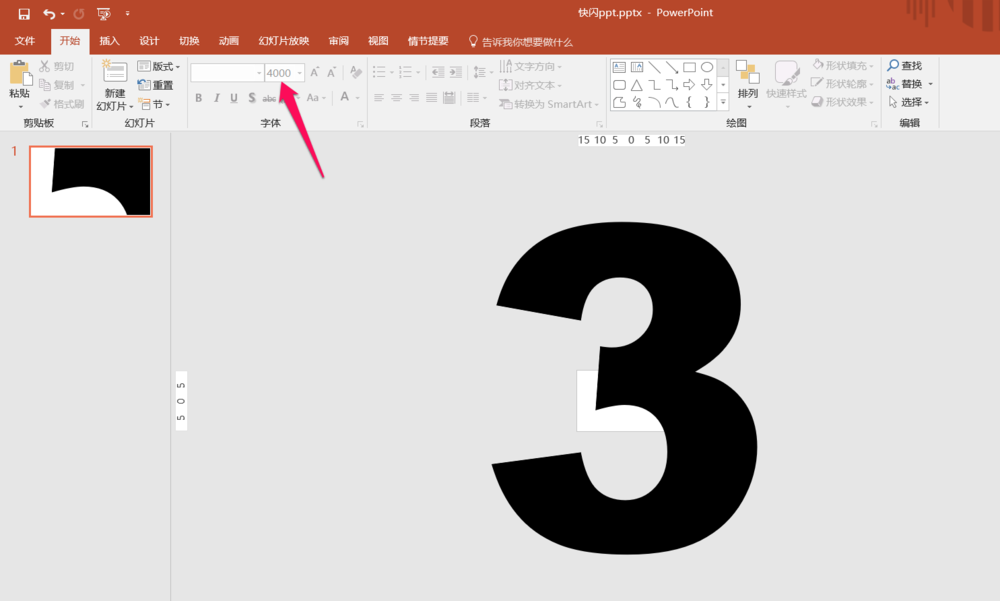This screenshot has height=601, width=1000.
Task: Switch to the 幻灯片放映 tab
Action: click(x=283, y=41)
